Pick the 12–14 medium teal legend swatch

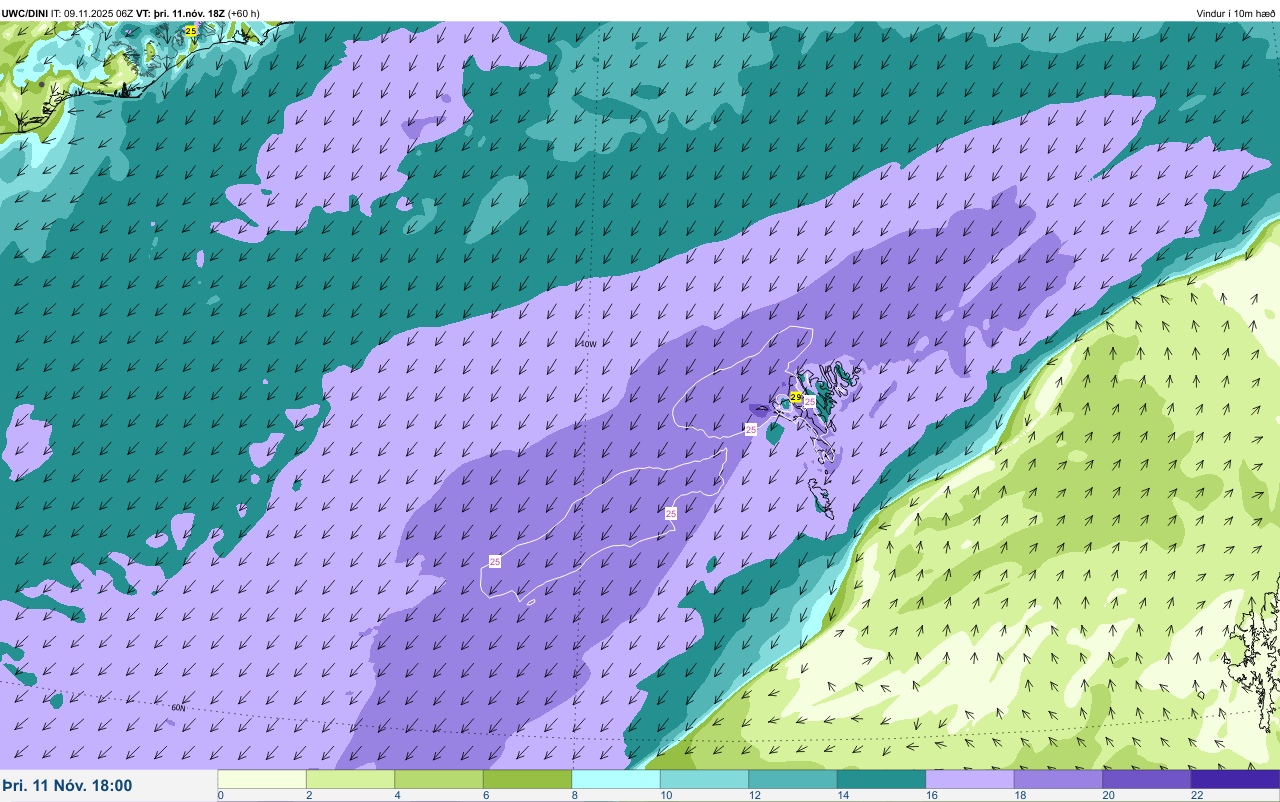pos(793,779)
